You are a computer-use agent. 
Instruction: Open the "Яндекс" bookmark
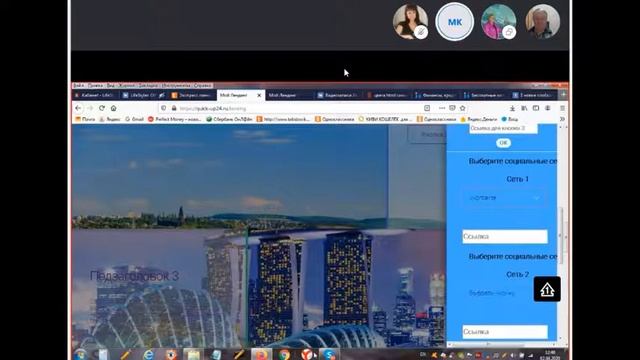(x=110, y=119)
